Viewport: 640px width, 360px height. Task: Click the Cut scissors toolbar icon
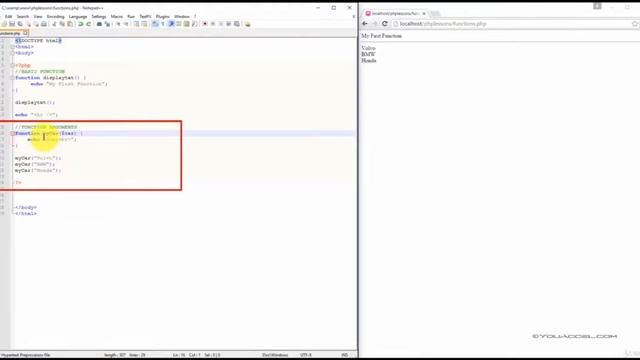click(54, 24)
